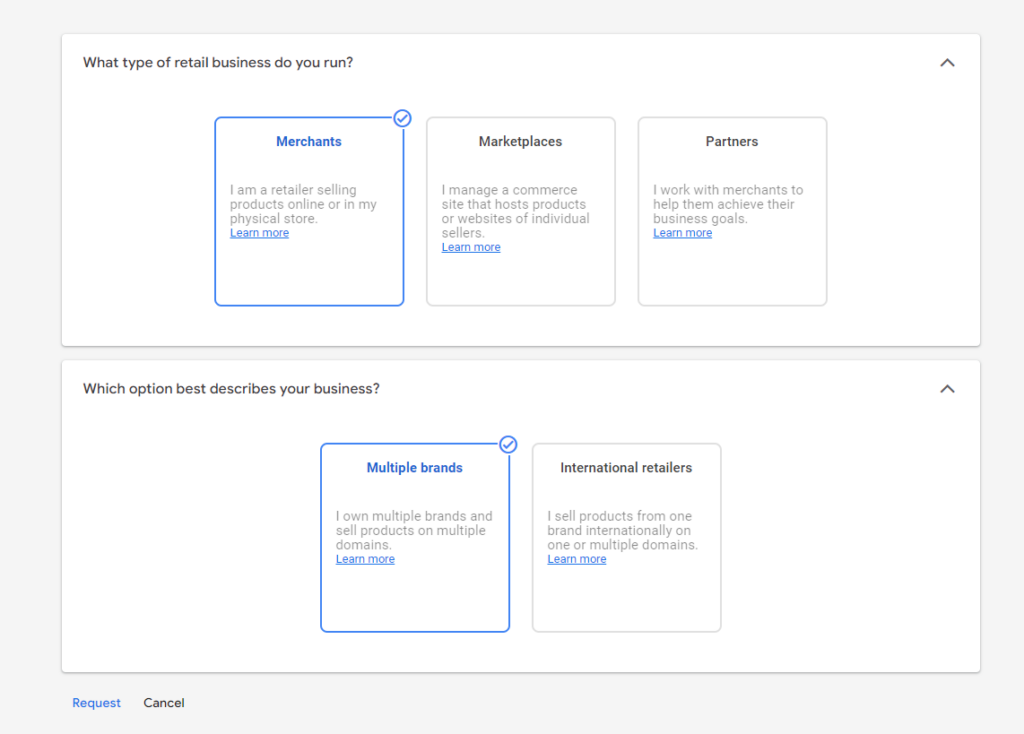Click the 'Which option best describes your business?' heading
Screen dimensions: 1024x734
coord(231,389)
